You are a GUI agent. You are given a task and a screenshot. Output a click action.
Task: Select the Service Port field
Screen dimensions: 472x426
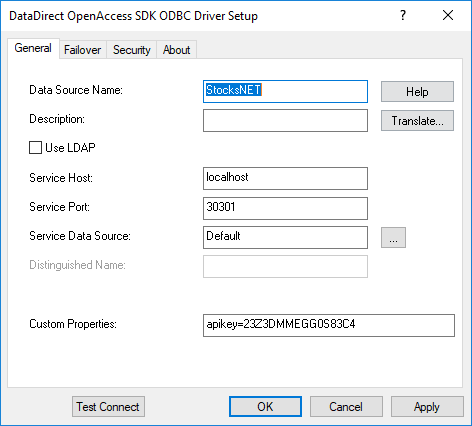tap(285, 208)
